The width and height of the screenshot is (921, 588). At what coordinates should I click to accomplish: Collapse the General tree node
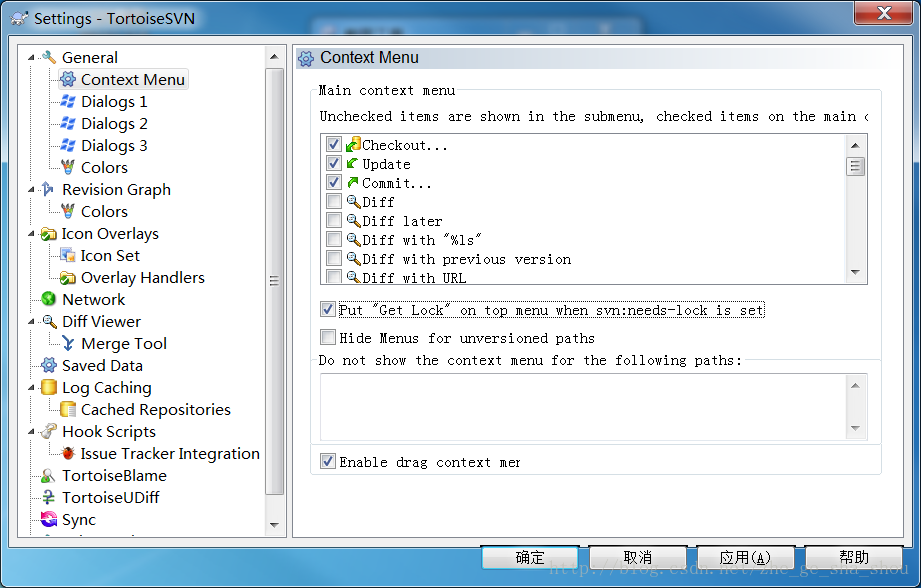coord(31,58)
